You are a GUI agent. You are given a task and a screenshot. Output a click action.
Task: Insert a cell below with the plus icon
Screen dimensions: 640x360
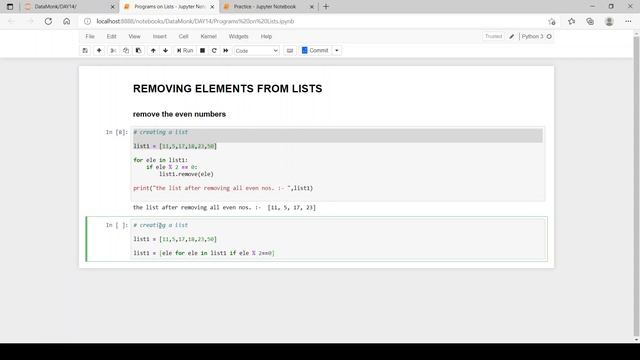pos(99,51)
